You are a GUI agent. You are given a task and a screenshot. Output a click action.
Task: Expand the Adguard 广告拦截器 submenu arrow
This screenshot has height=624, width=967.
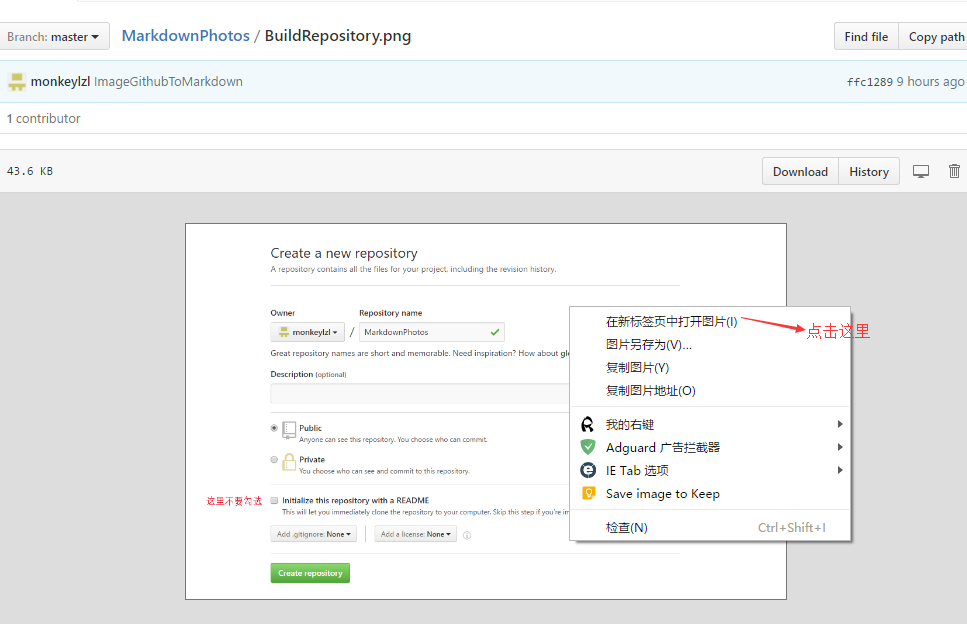tap(839, 447)
